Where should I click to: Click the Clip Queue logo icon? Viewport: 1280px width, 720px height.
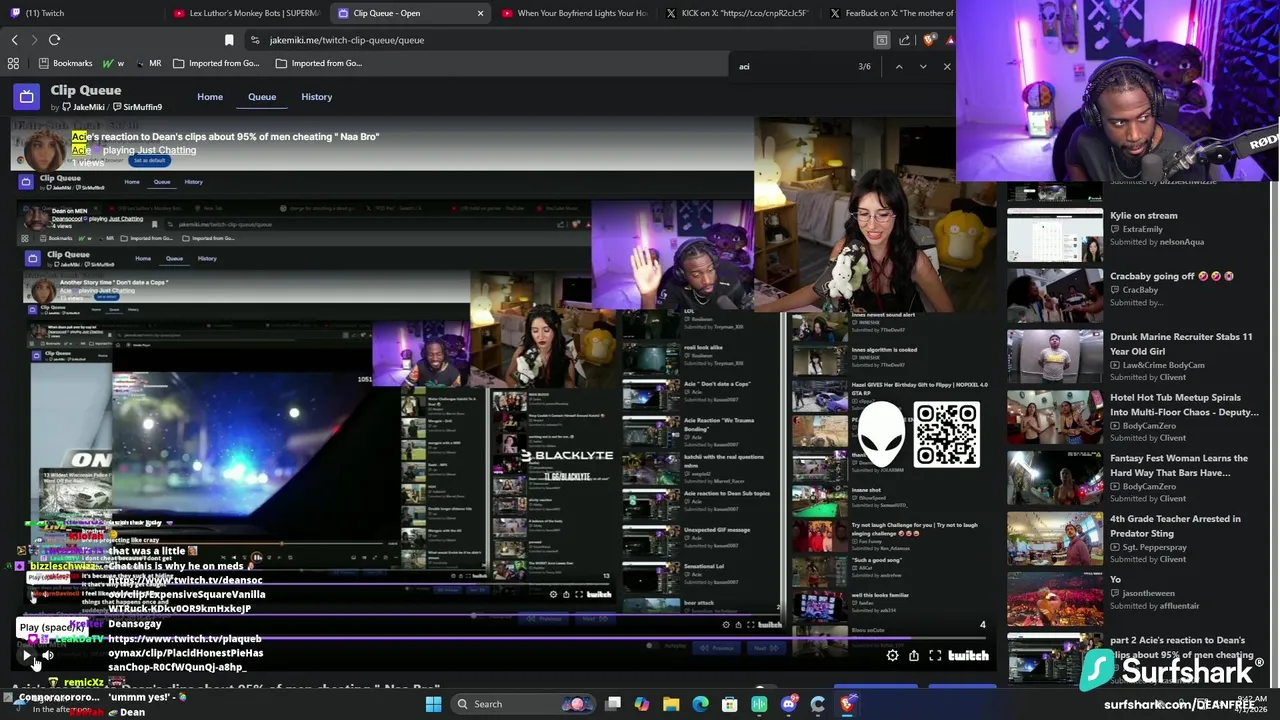26,97
